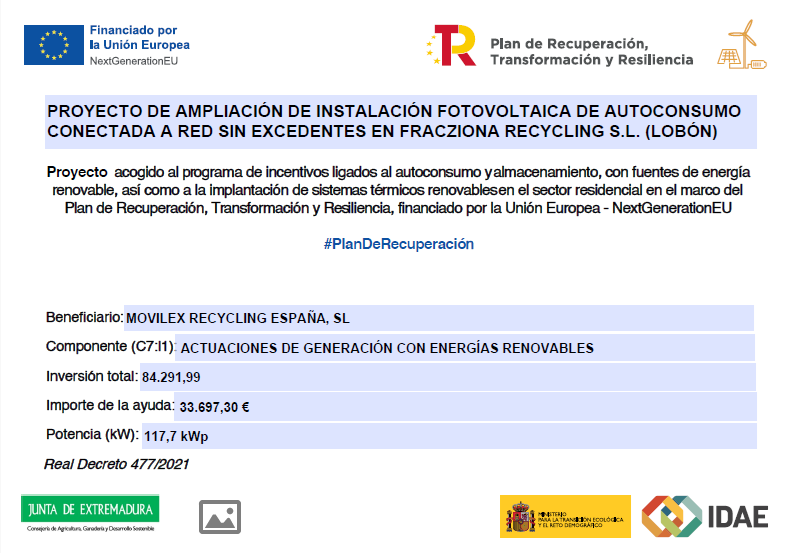Click the image placeholder icon

coord(219,515)
